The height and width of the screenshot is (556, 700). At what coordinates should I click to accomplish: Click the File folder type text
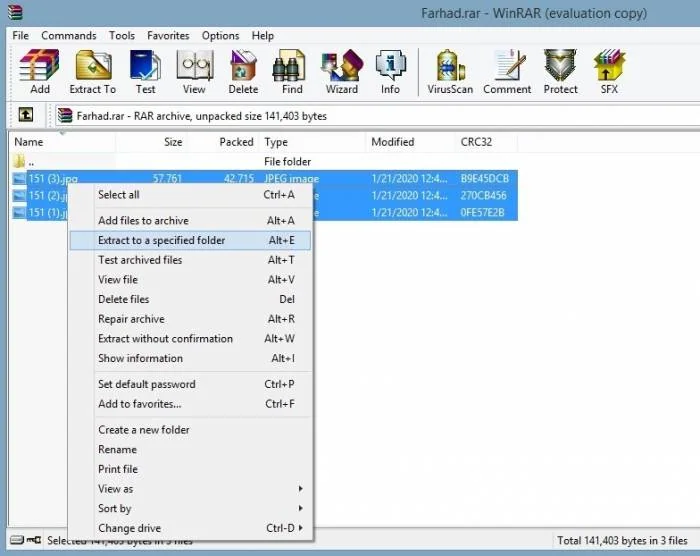pos(288,162)
